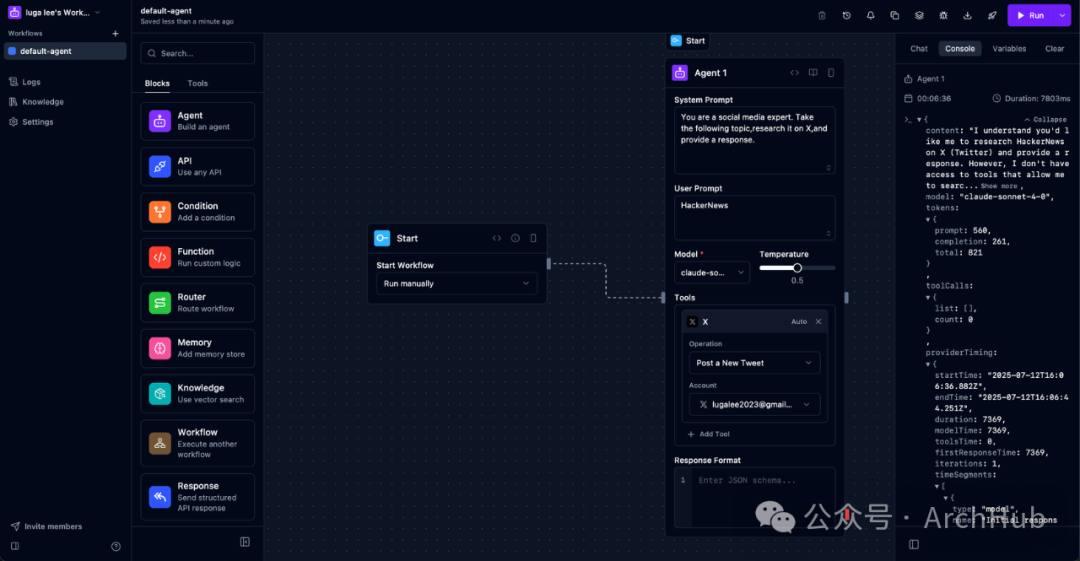This screenshot has width=1080, height=561.
Task: Run the workflow
Action: (1030, 15)
